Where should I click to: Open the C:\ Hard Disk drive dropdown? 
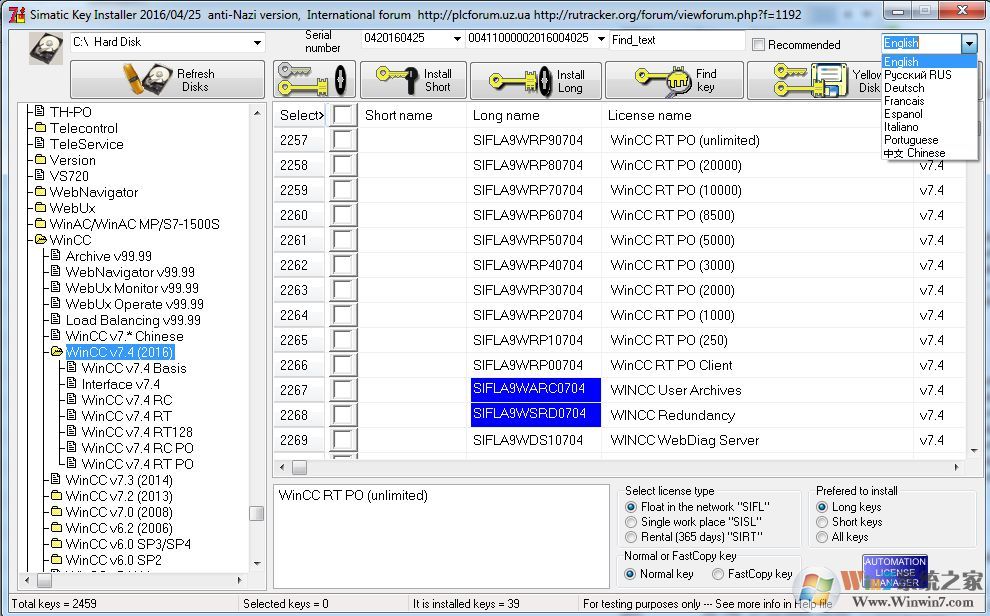(x=257, y=43)
